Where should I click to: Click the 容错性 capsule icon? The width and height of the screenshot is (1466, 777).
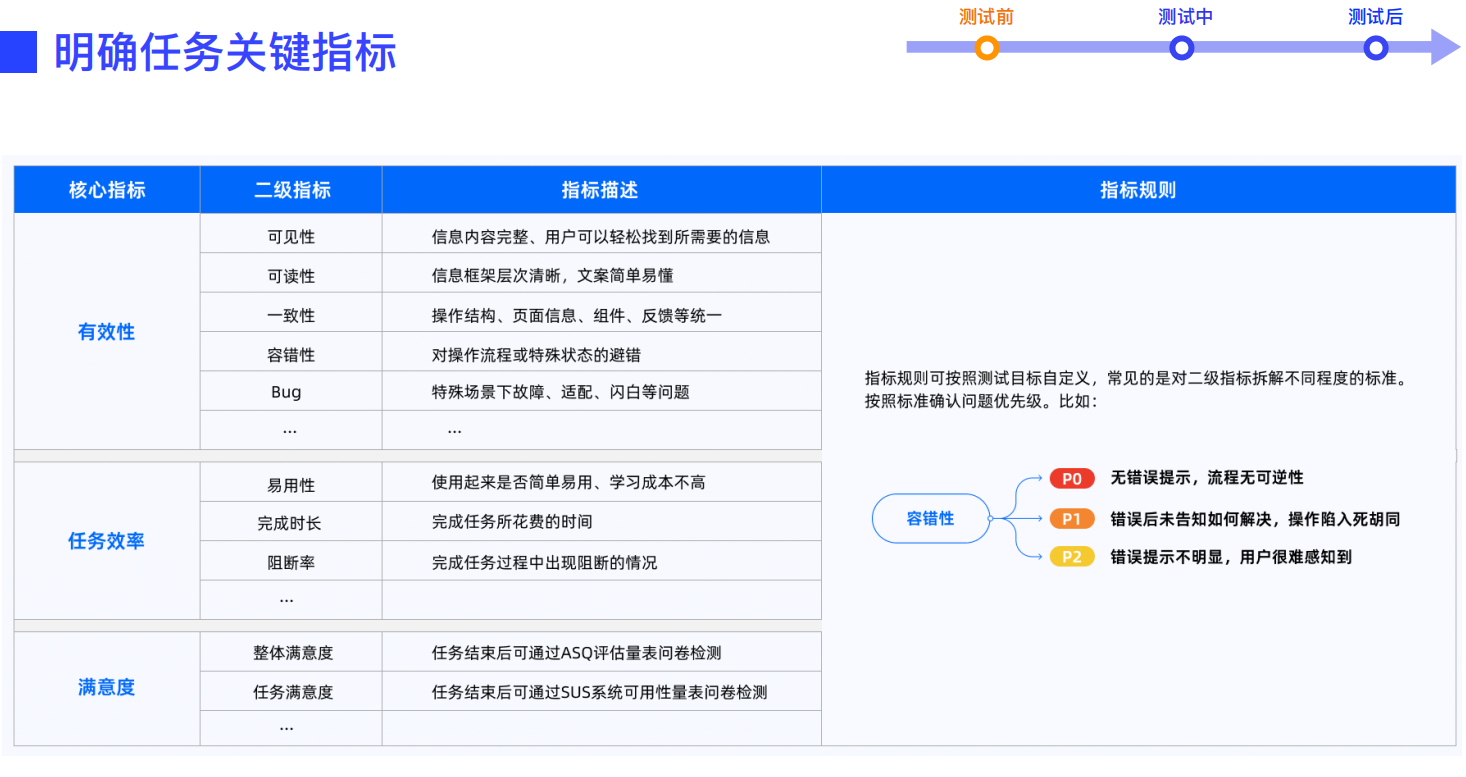[931, 518]
